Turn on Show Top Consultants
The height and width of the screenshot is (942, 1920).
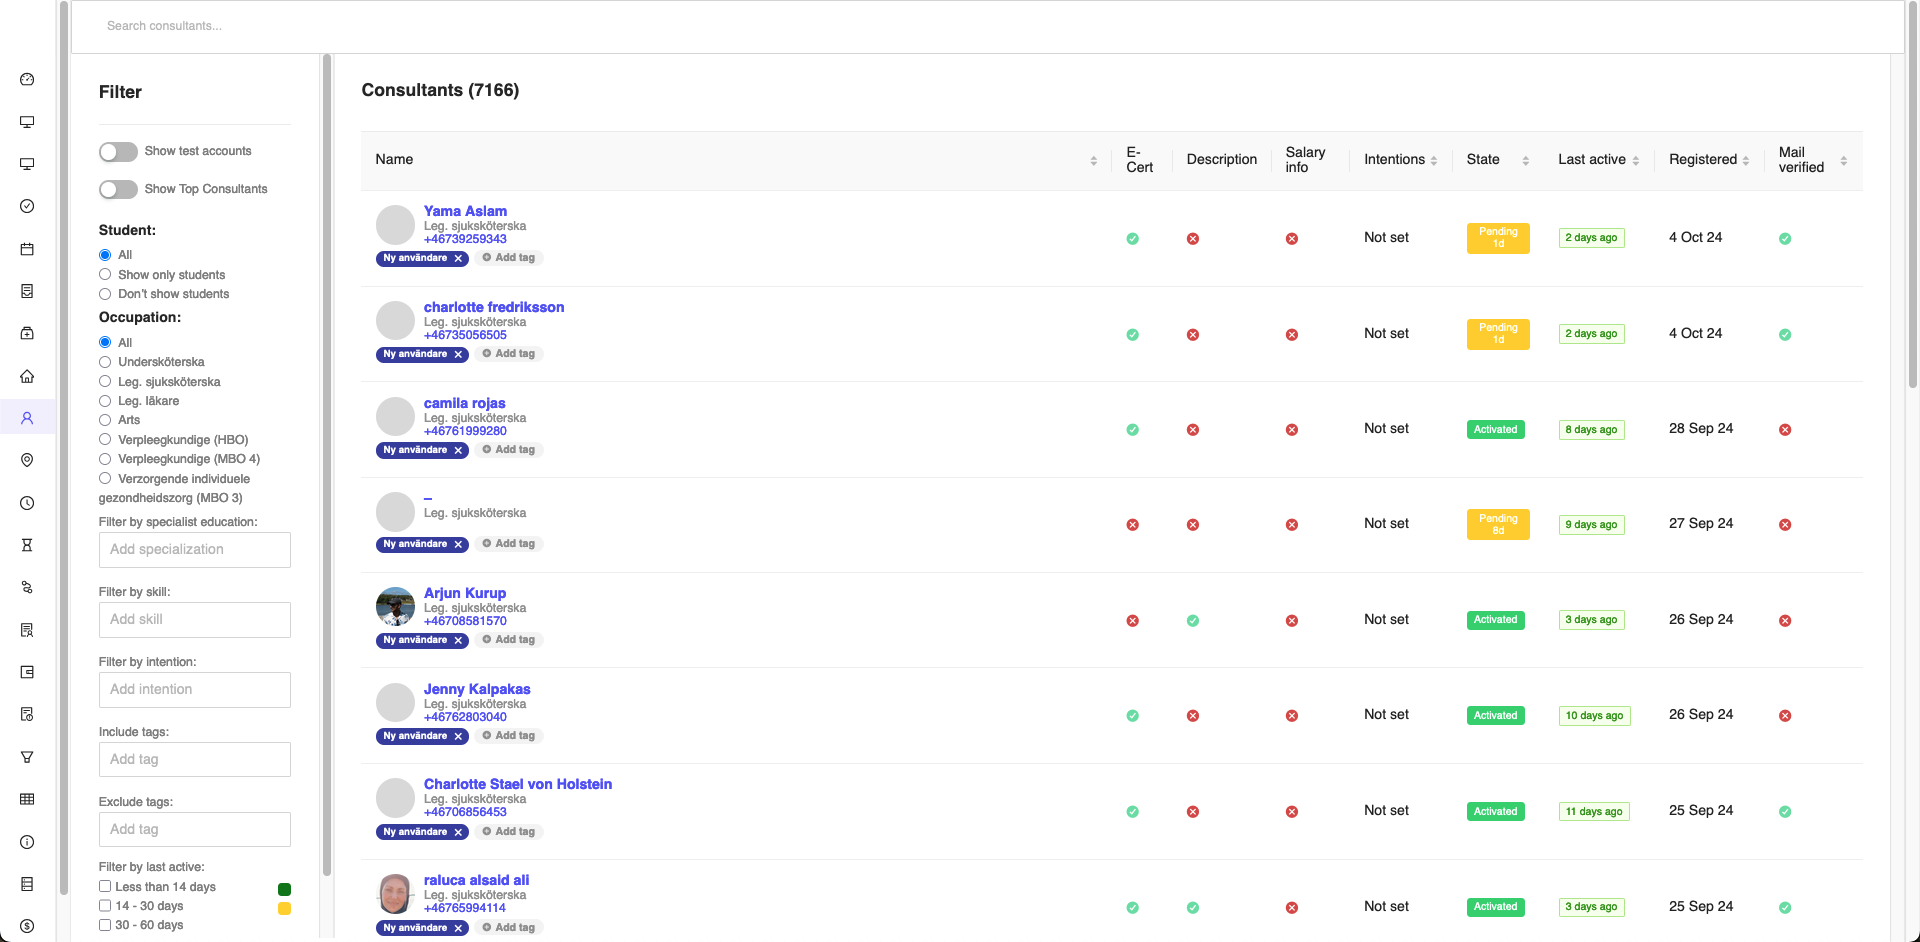117,189
